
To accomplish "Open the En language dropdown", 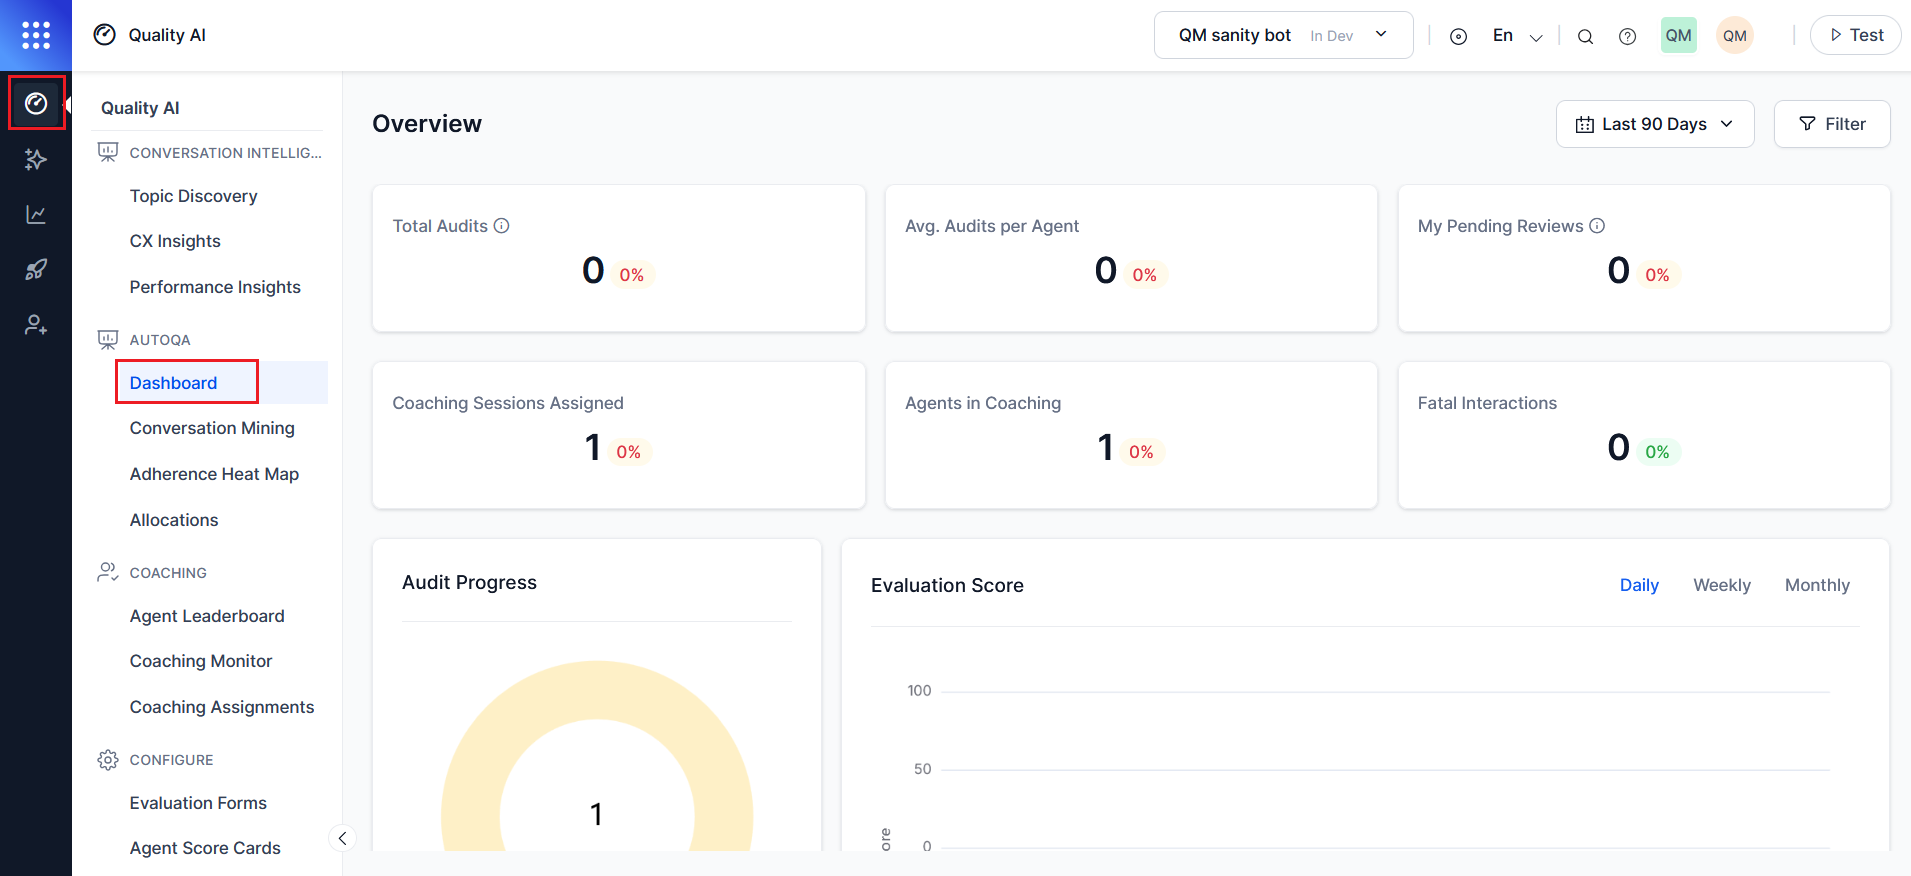I will 1516,36.
